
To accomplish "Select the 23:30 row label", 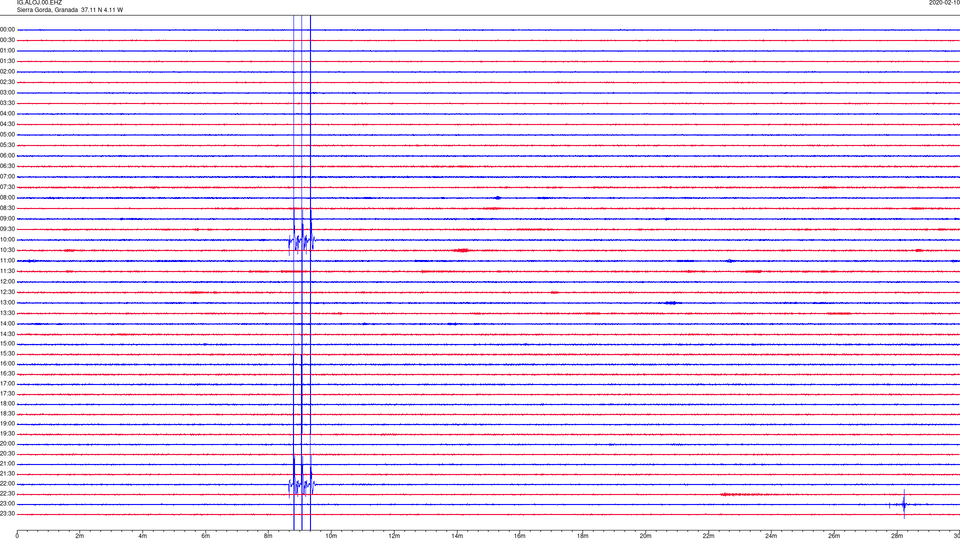I will point(7,514).
